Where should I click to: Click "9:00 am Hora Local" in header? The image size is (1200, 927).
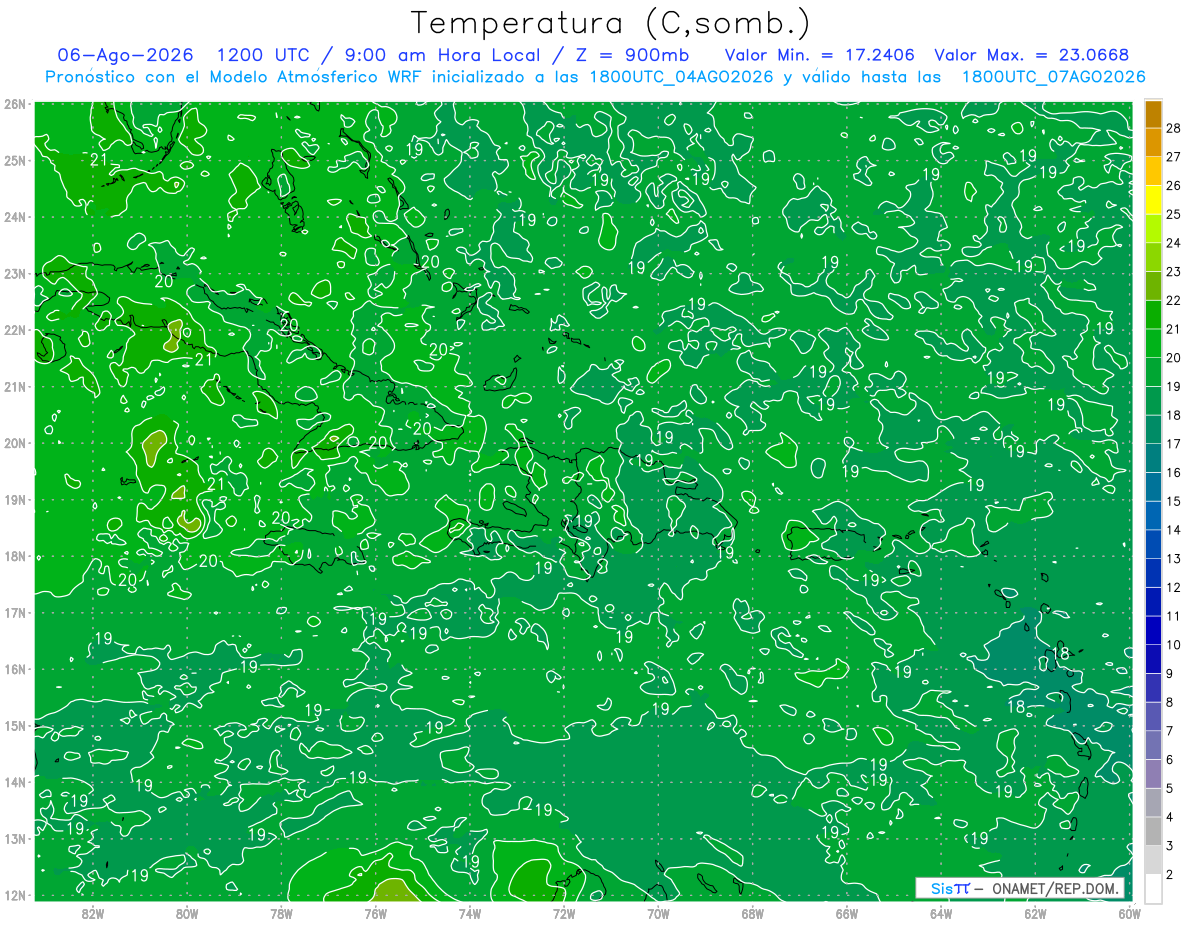[x=444, y=55]
